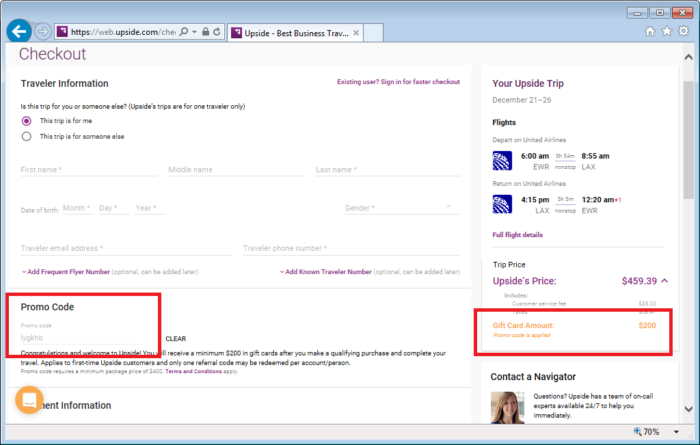The image size is (700, 445).
Task: Click the Traveler email address field
Action: (126, 248)
